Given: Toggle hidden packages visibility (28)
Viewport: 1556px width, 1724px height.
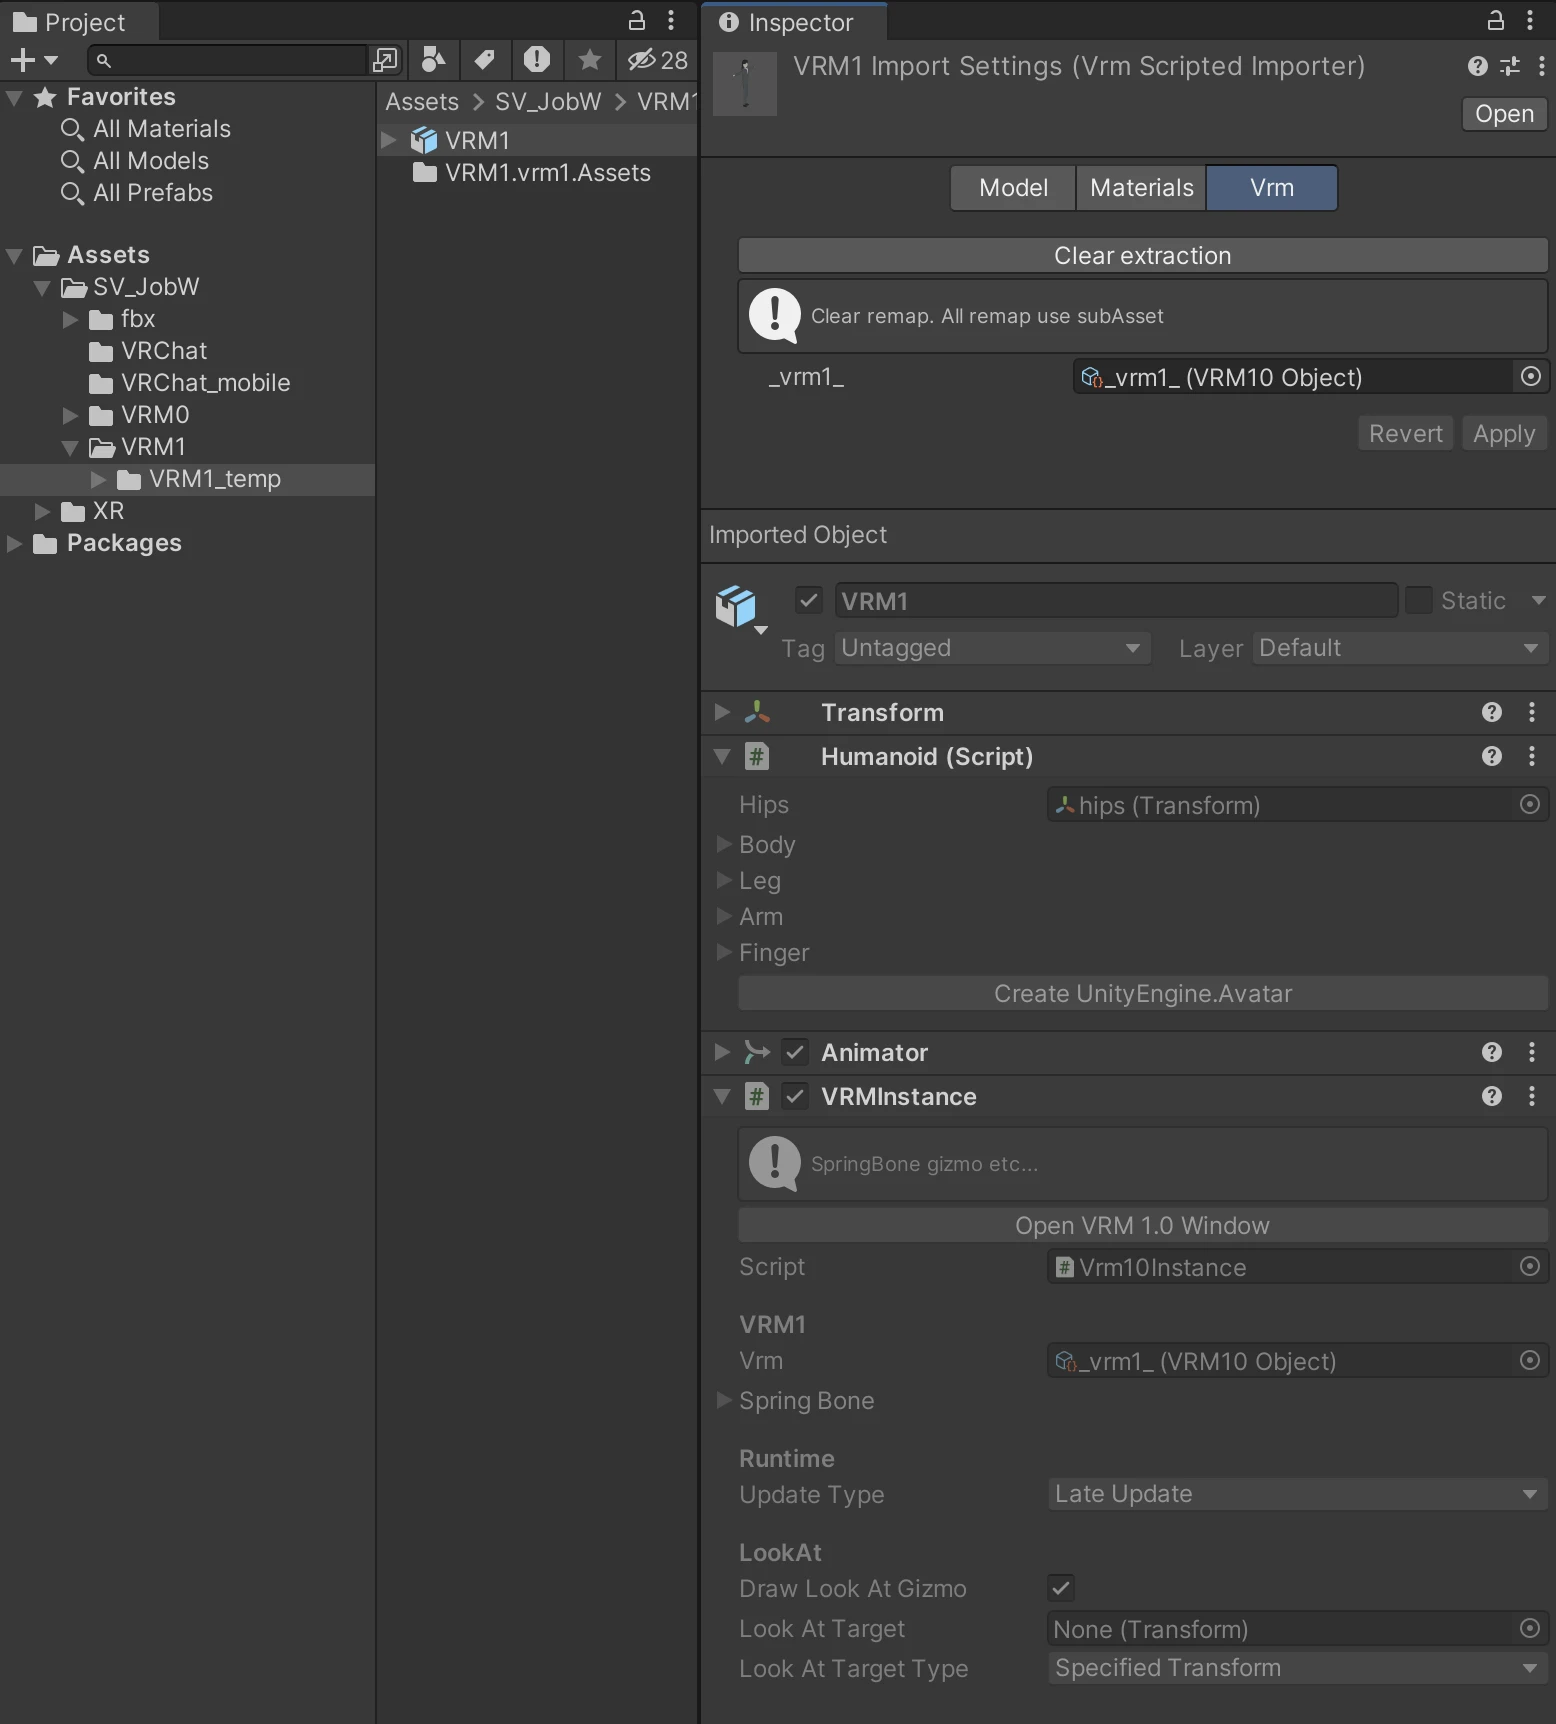Looking at the screenshot, I should pyautogui.click(x=657, y=60).
